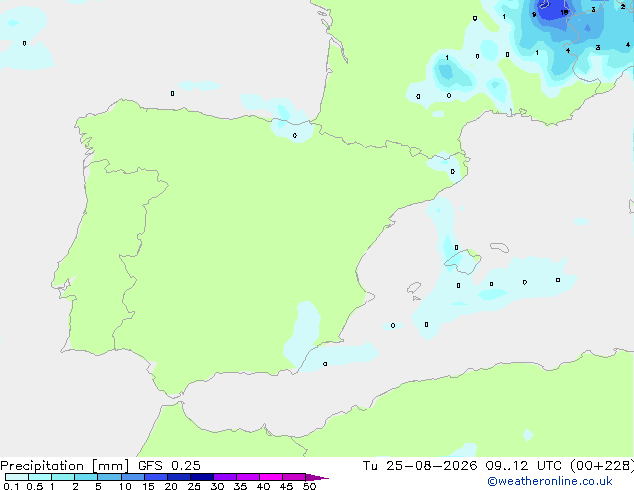
Task: Pick the 30–35 mm purple legend swatch
Action: tap(225, 477)
